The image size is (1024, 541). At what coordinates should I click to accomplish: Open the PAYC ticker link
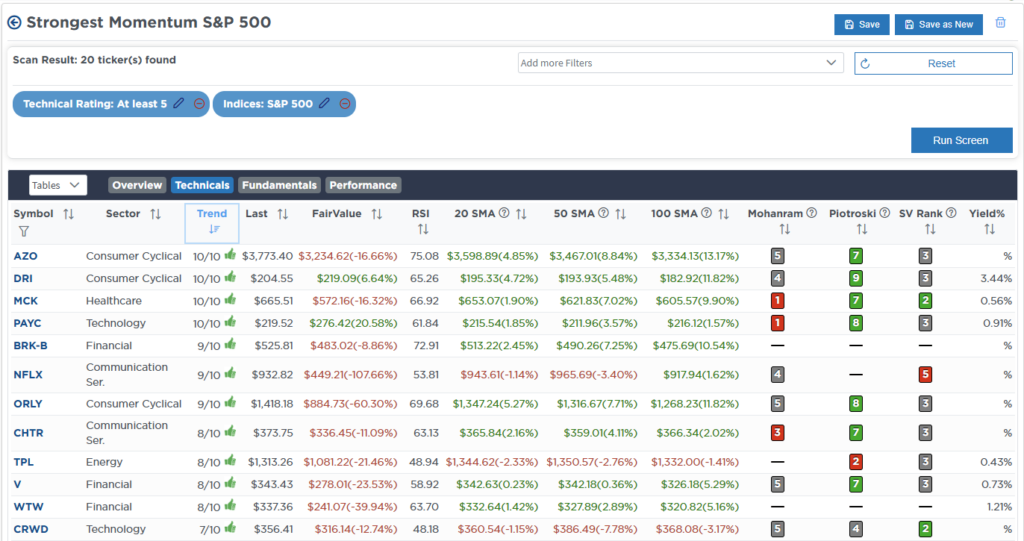pyautogui.click(x=27, y=323)
